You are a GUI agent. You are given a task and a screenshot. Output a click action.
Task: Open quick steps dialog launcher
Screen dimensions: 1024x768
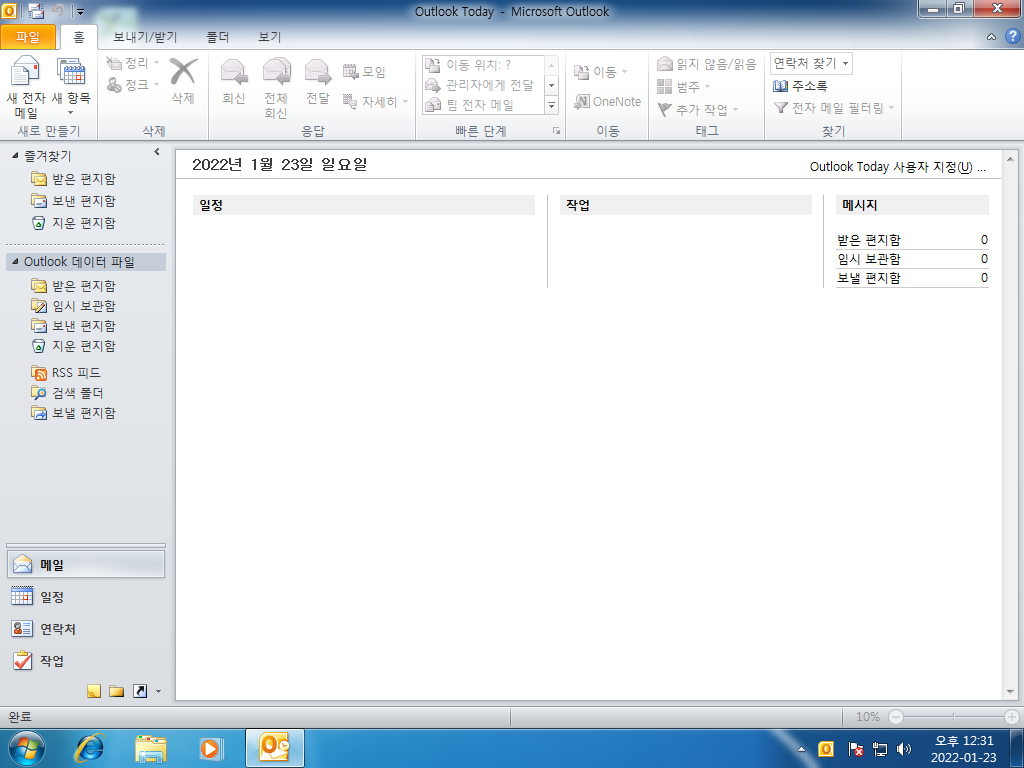pyautogui.click(x=556, y=131)
